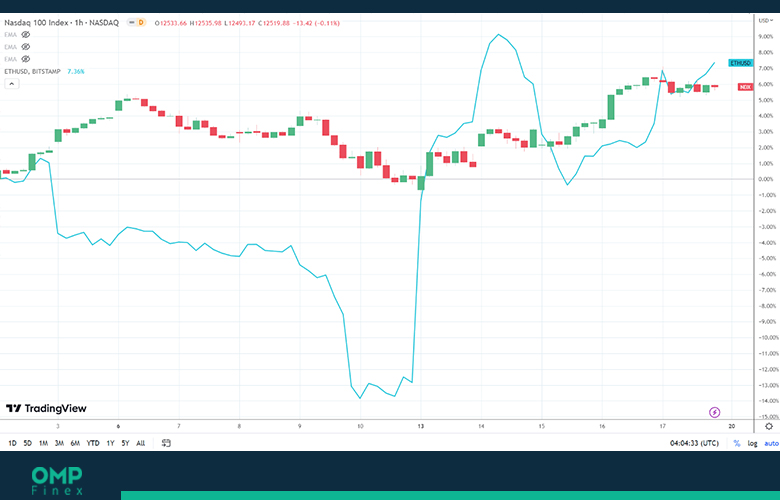
Task: Toggle the log scale button
Action: 752,443
